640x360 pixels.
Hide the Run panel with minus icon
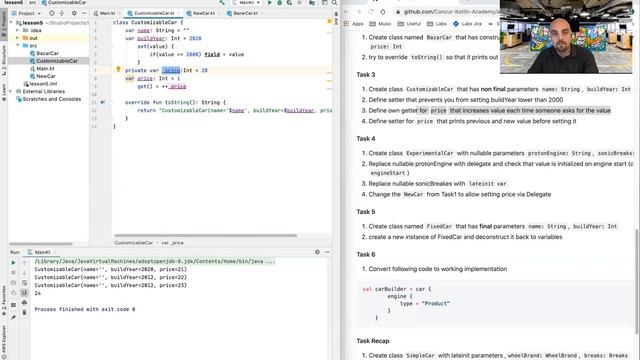pyautogui.click(x=327, y=252)
